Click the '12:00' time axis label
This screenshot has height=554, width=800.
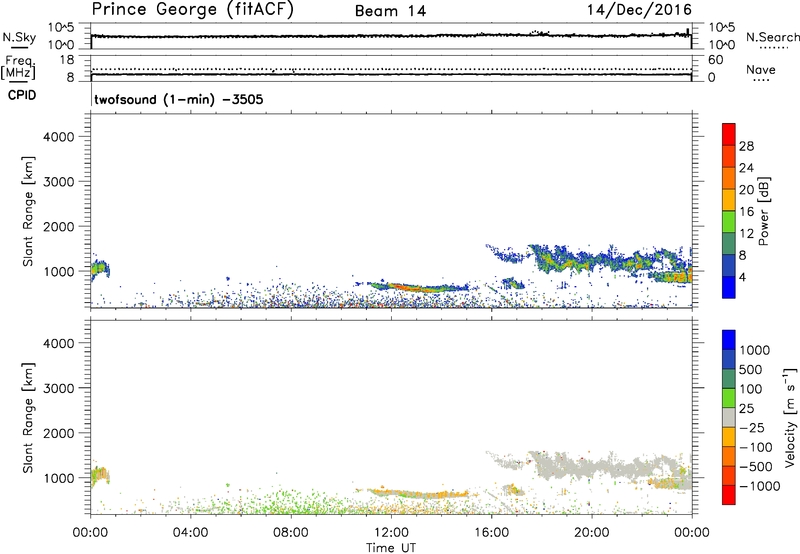391,533
